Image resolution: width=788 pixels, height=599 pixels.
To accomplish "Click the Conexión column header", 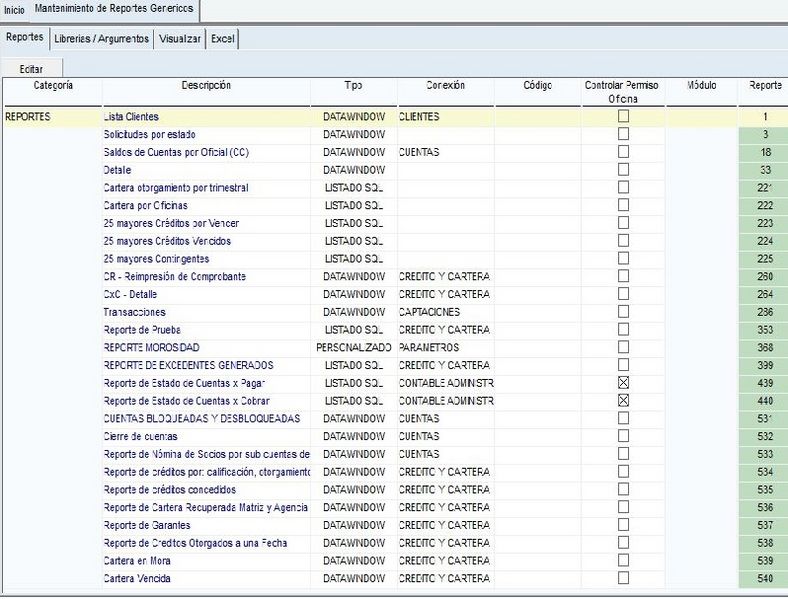I will click(445, 86).
